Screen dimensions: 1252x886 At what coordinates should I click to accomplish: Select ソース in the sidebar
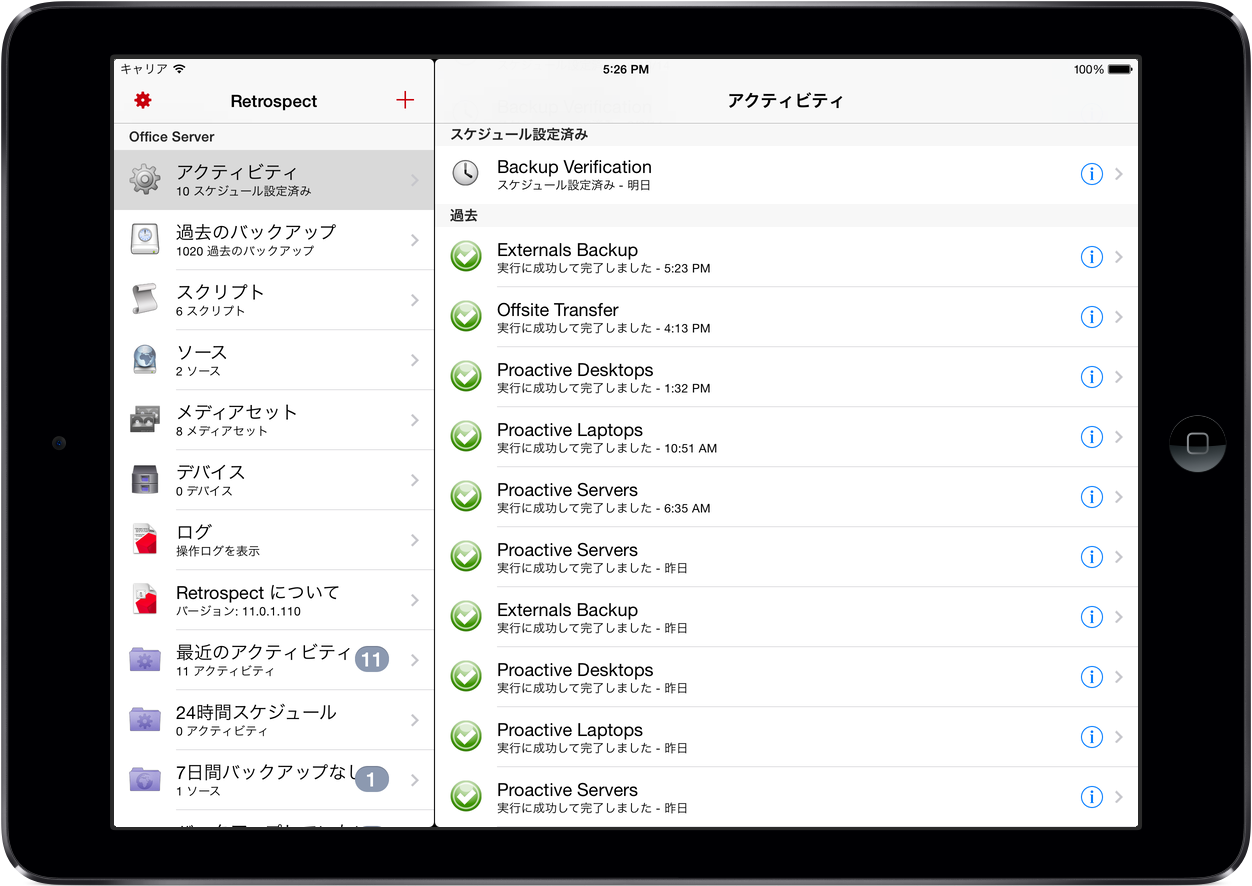click(274, 360)
